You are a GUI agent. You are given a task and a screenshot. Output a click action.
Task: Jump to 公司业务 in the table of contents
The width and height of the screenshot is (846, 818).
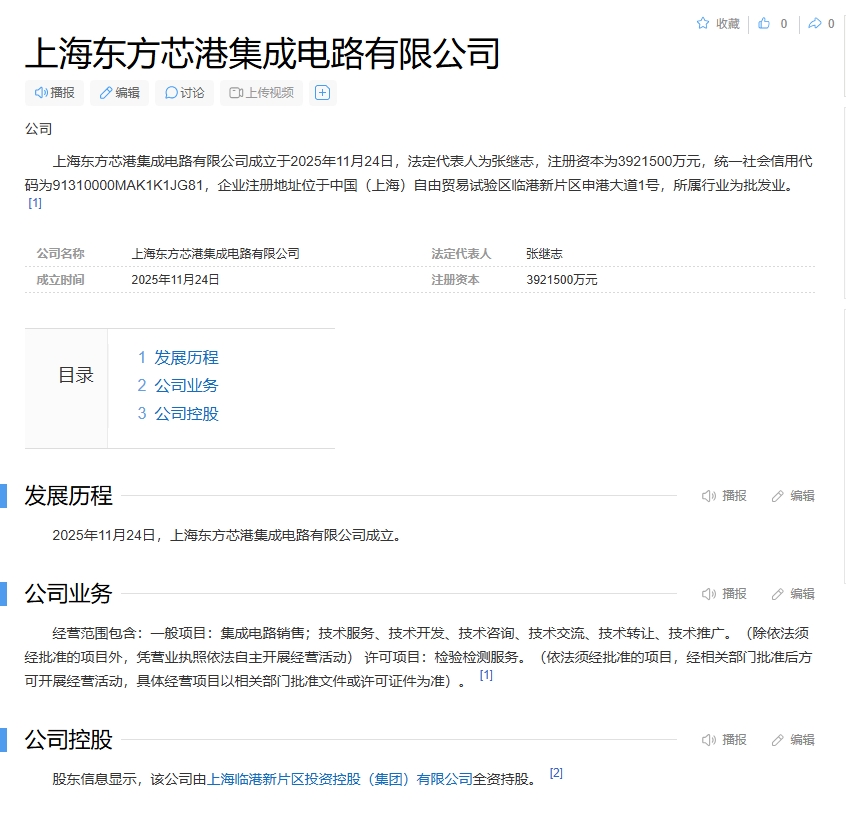[185, 386]
